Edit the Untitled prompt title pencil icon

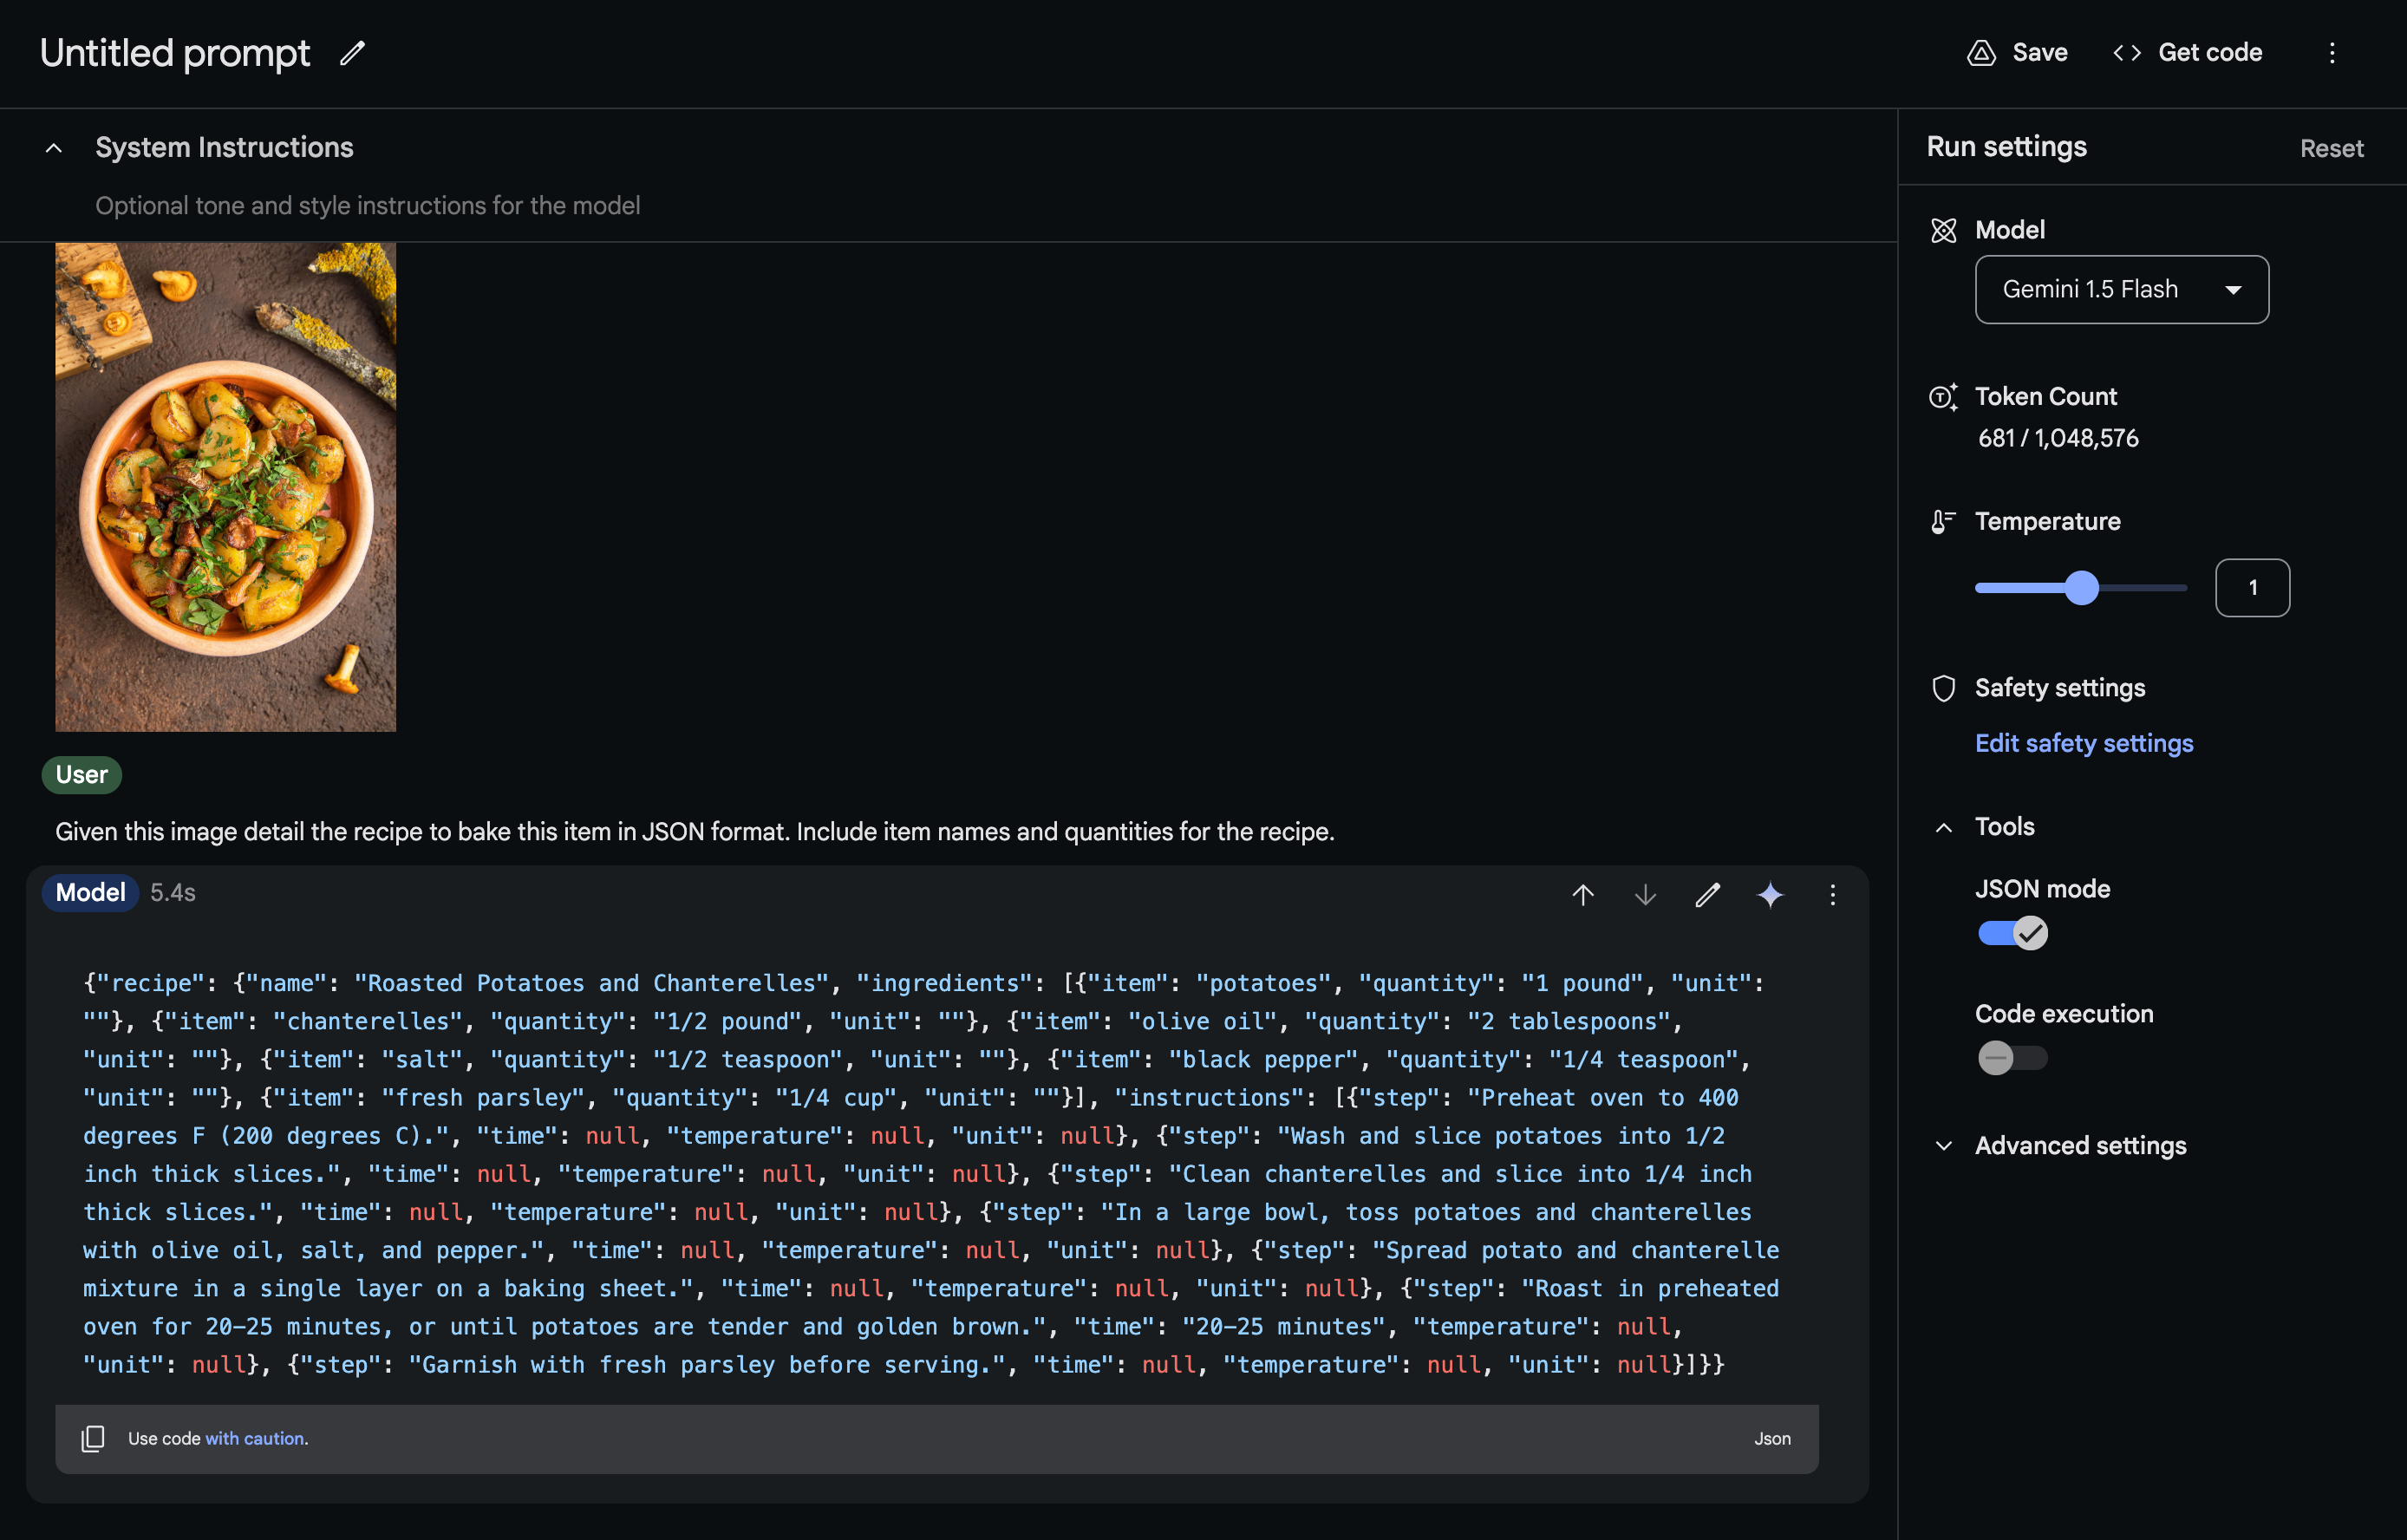(352, 53)
